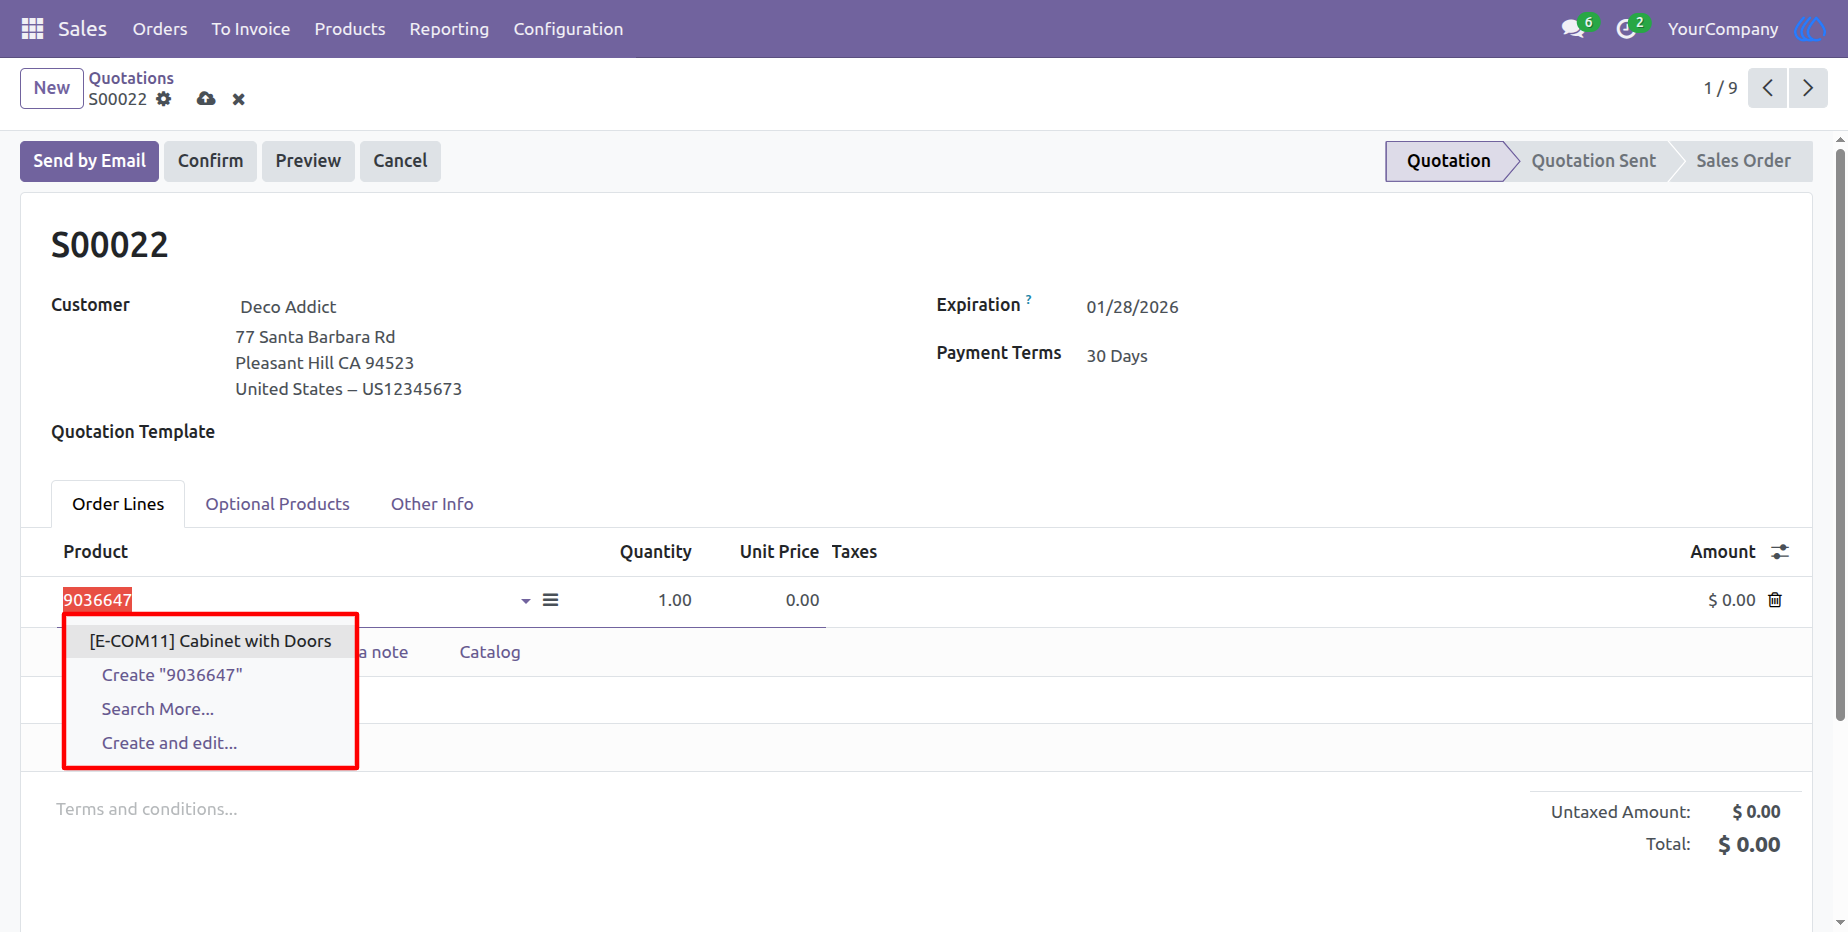Image resolution: width=1848 pixels, height=932 pixels.
Task: Expand the product dropdown caret
Action: [526, 601]
